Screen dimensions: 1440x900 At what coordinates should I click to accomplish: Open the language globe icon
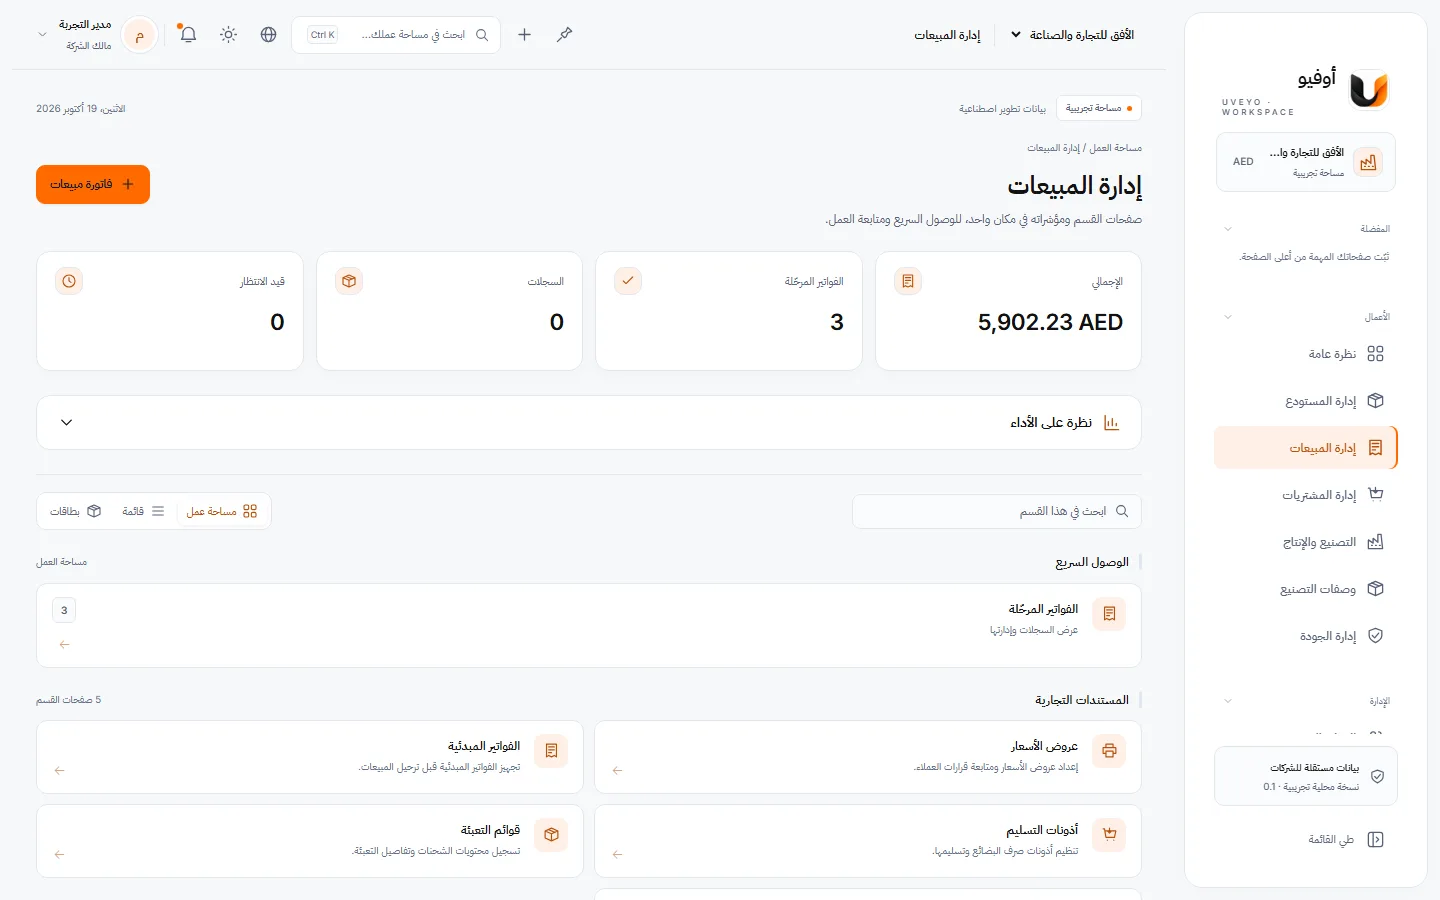268,35
